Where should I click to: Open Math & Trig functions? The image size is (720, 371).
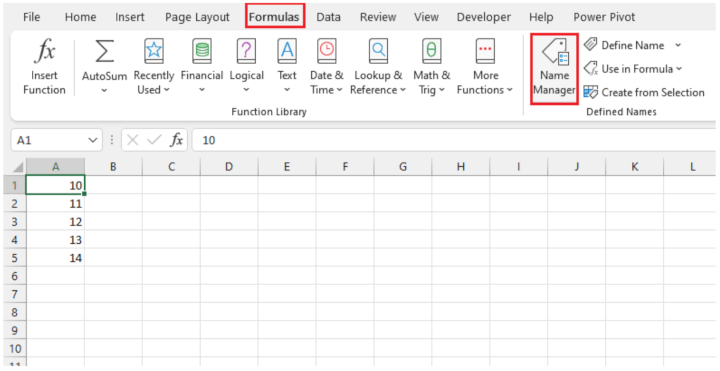(432, 67)
